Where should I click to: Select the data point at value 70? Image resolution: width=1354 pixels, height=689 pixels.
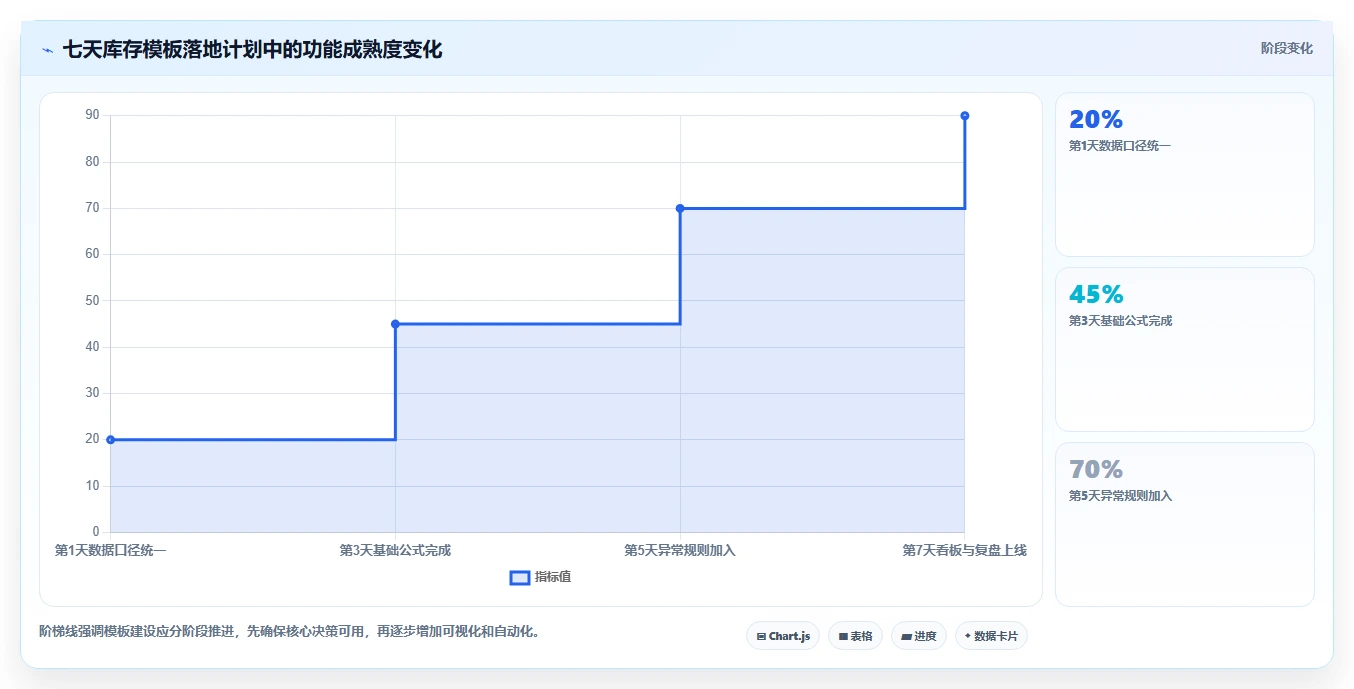coord(680,208)
